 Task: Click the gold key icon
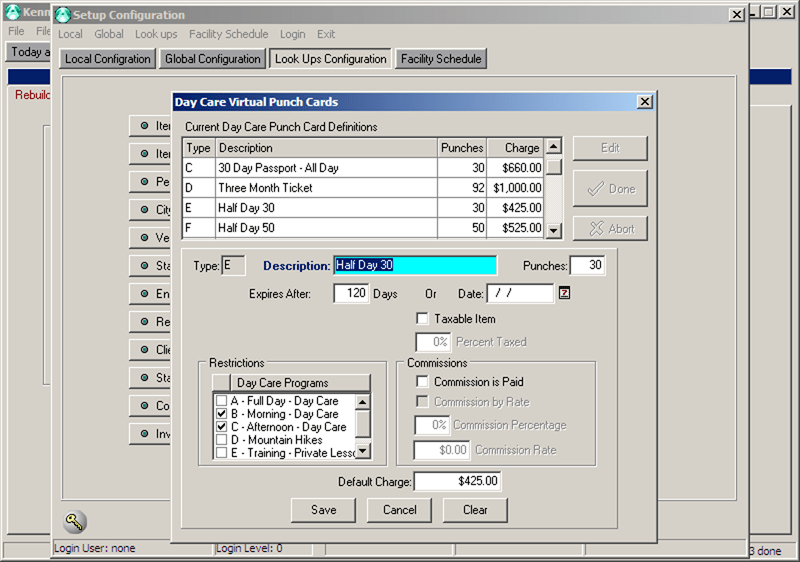(75, 521)
